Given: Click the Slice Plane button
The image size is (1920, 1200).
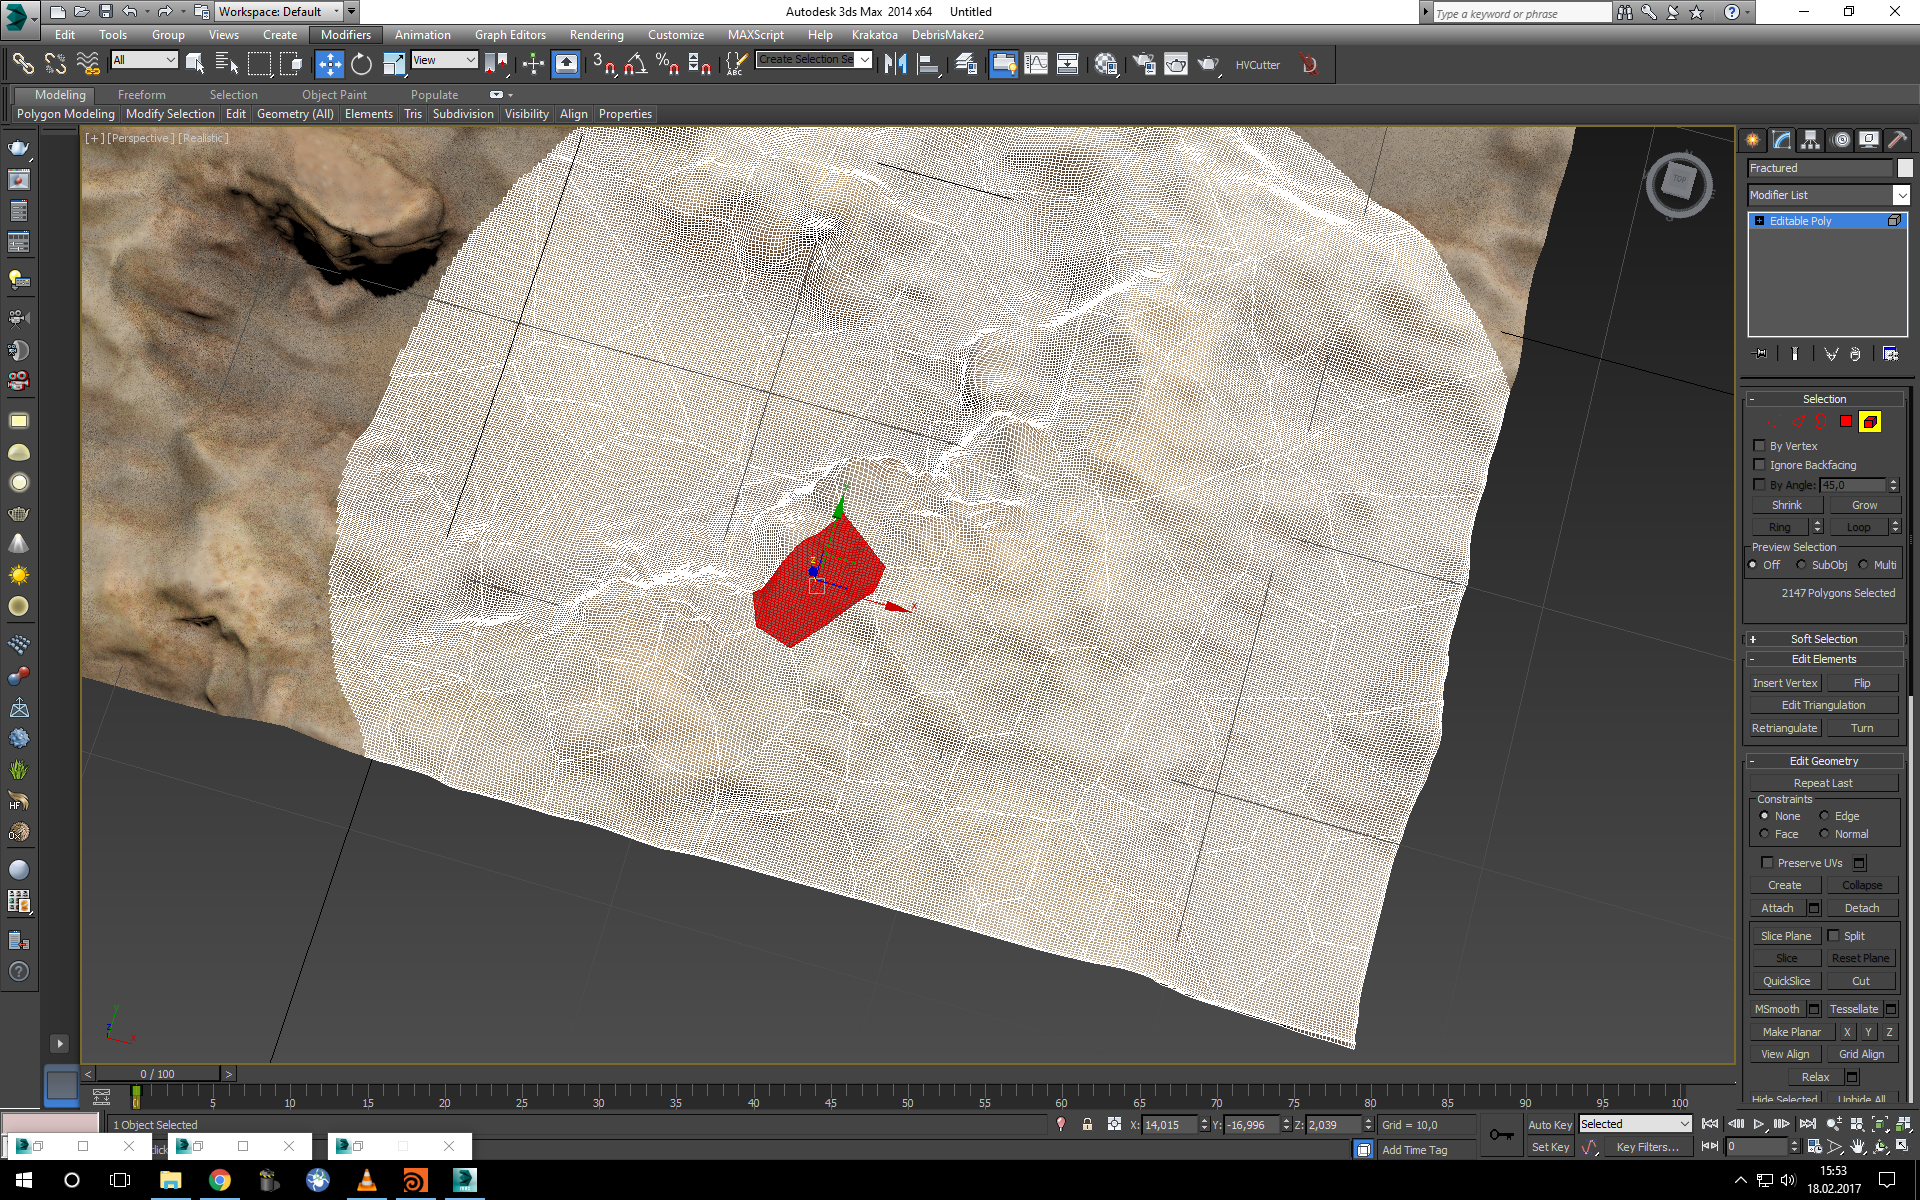Looking at the screenshot, I should [1785, 936].
